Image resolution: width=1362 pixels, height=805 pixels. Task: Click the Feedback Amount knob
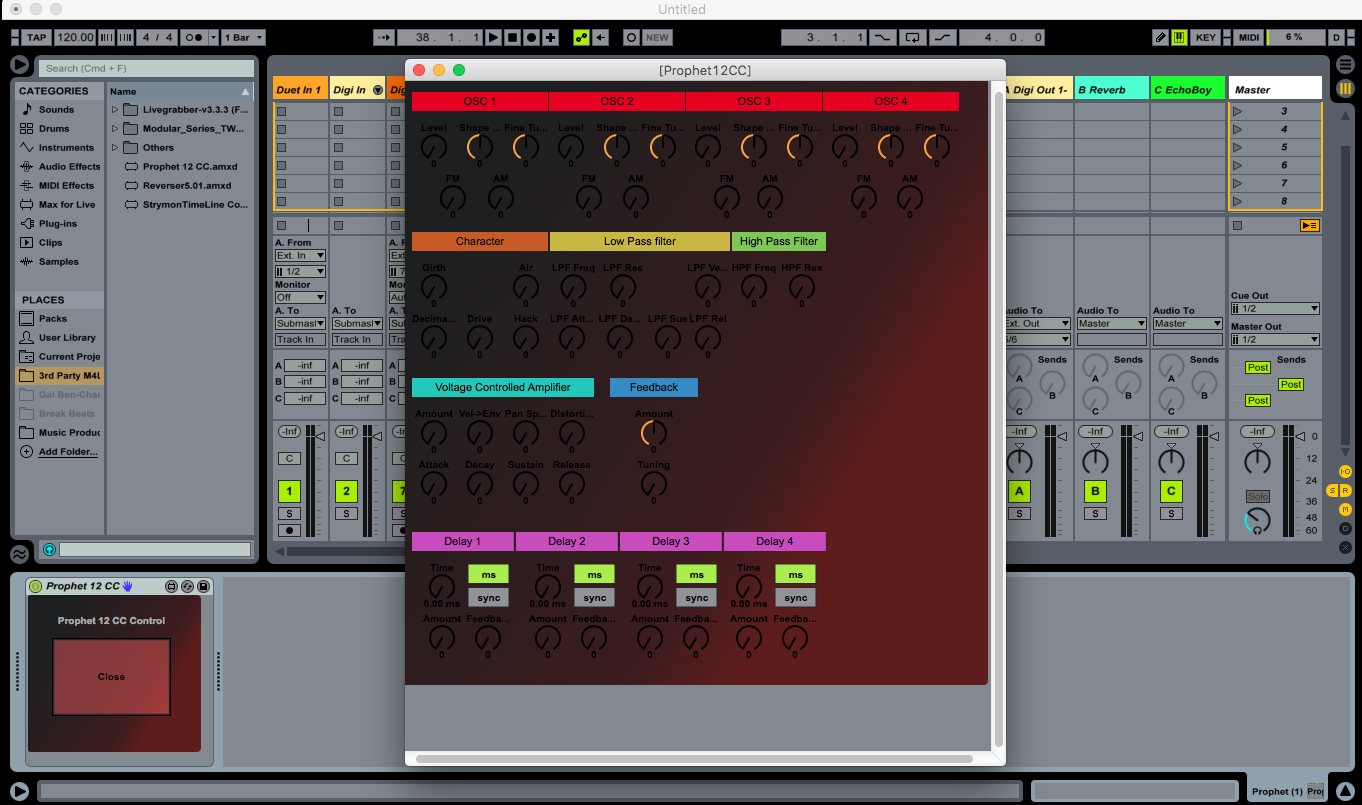(x=653, y=433)
